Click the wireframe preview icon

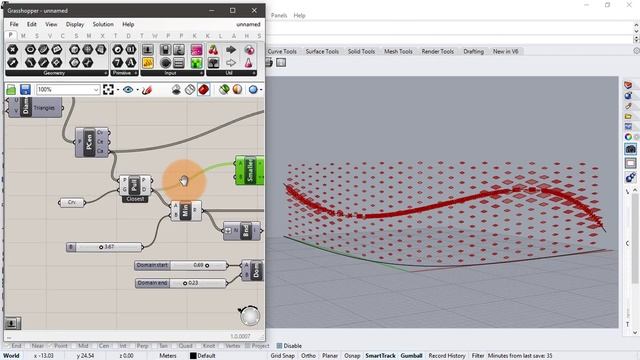point(190,89)
